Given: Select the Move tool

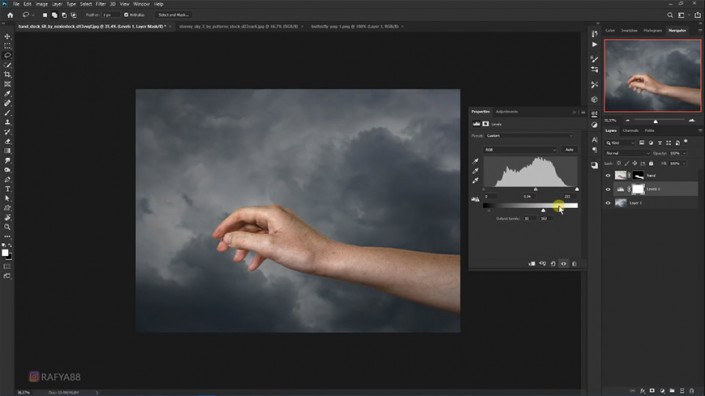Looking at the screenshot, I should point(7,36).
